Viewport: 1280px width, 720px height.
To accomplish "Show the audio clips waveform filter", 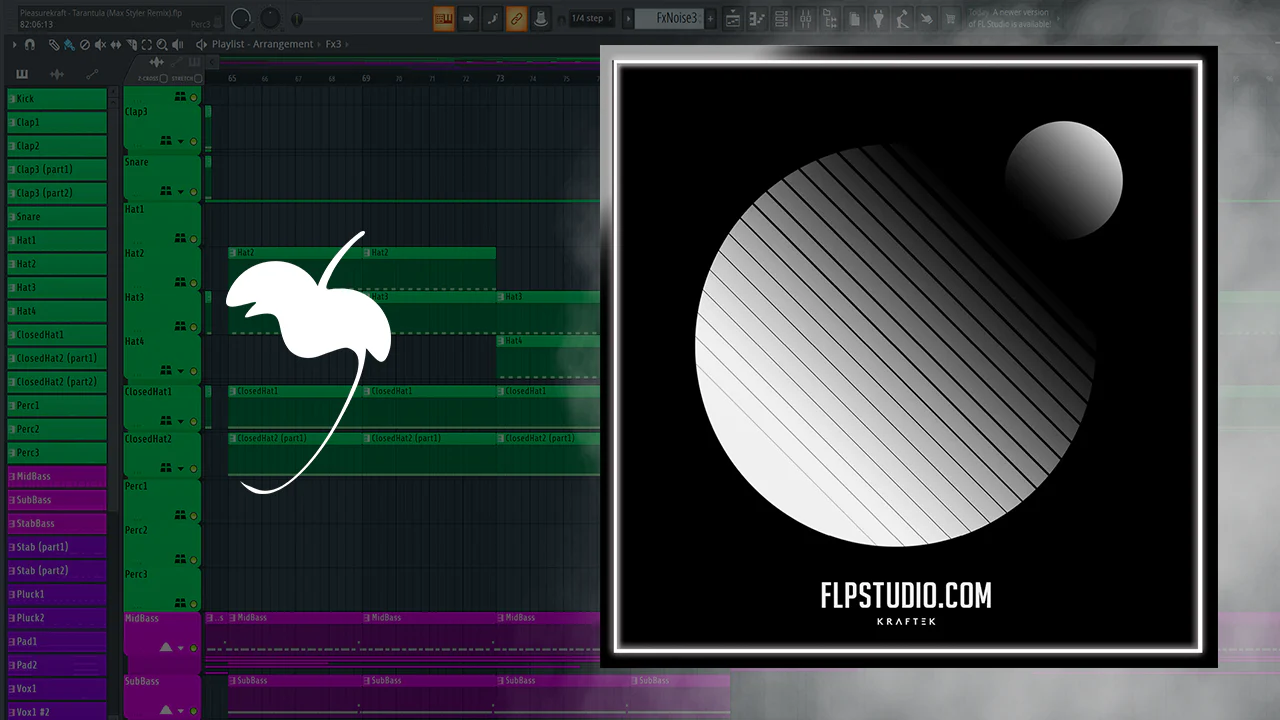I will click(x=57, y=74).
